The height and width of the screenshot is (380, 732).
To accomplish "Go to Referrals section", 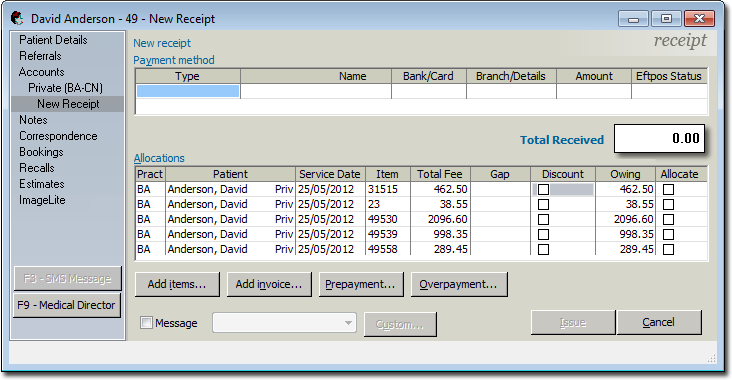I will pos(40,56).
